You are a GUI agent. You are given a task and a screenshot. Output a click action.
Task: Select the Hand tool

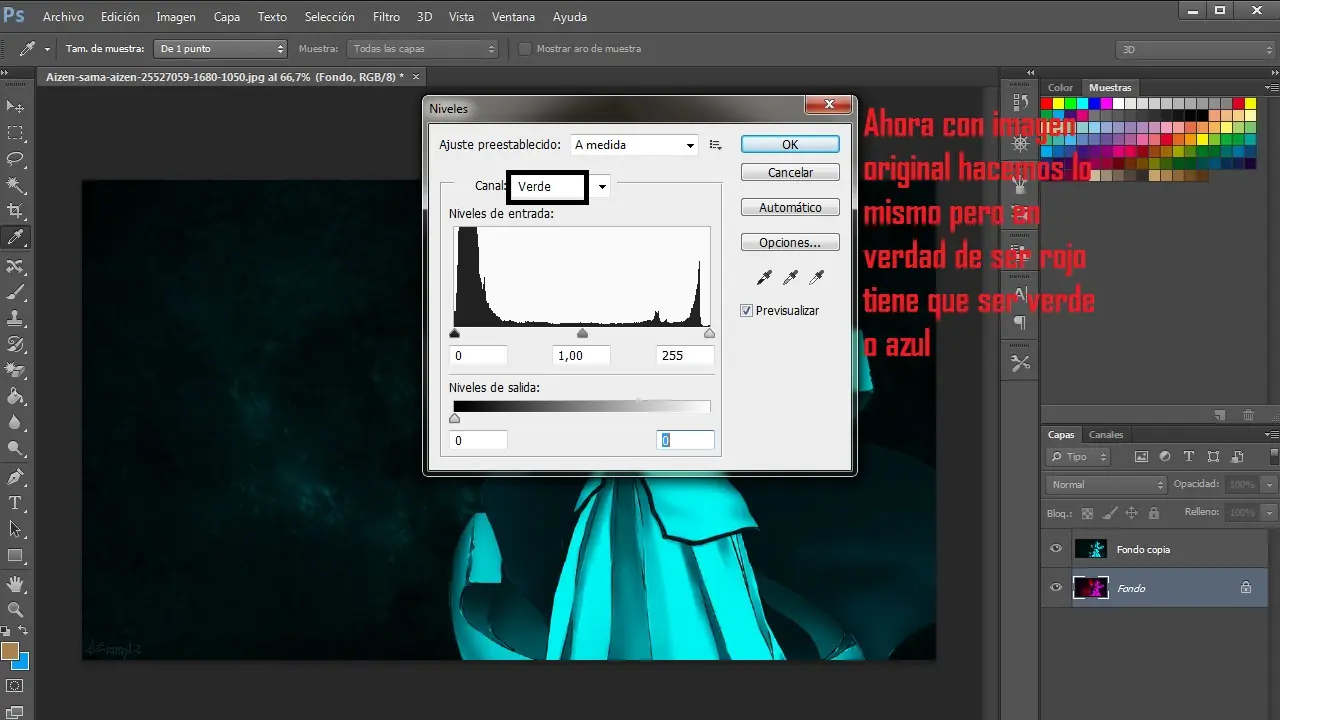point(16,583)
